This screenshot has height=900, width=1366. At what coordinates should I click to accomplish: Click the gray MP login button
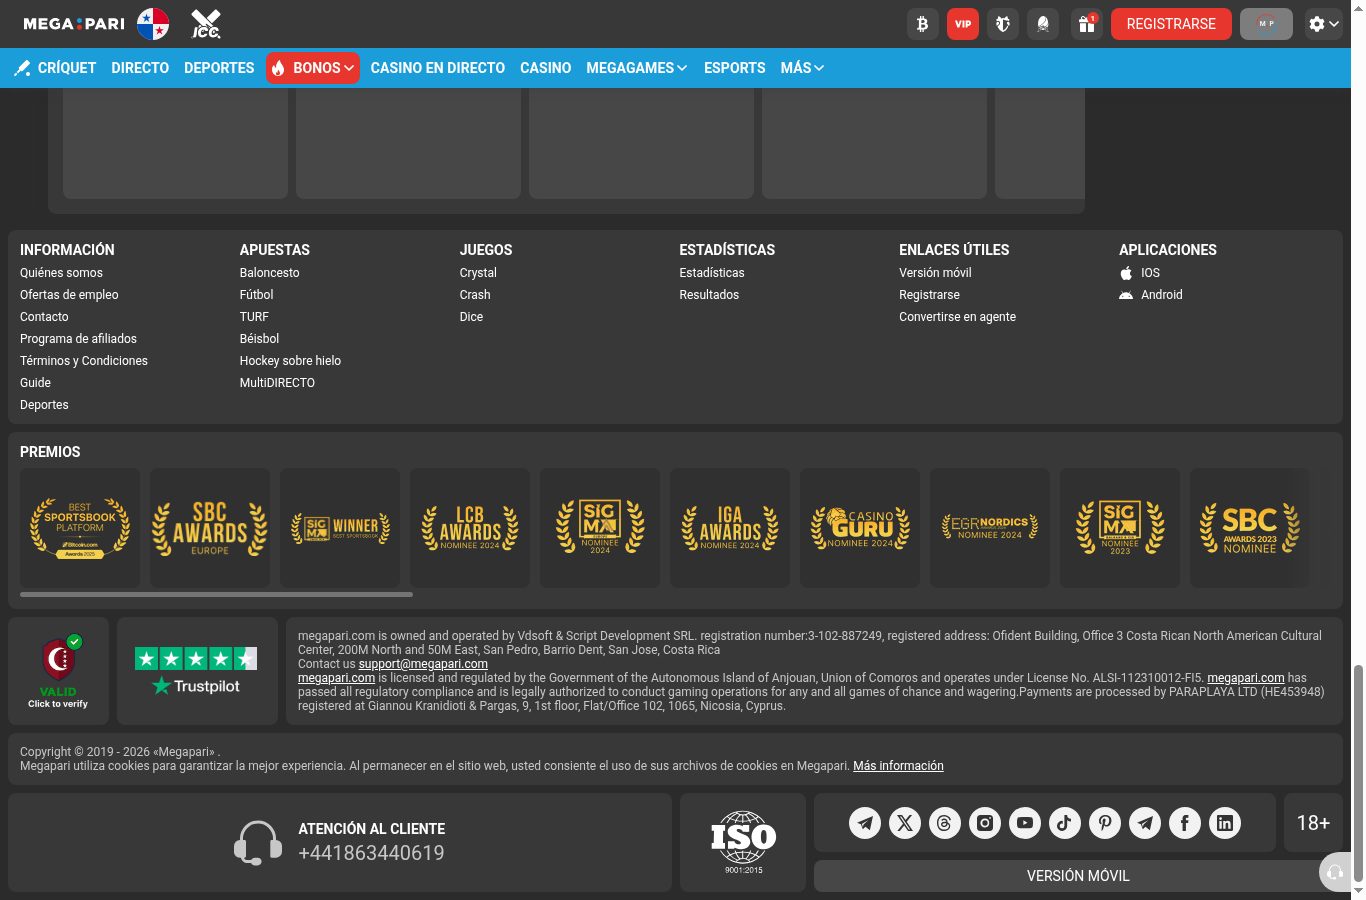pos(1266,24)
